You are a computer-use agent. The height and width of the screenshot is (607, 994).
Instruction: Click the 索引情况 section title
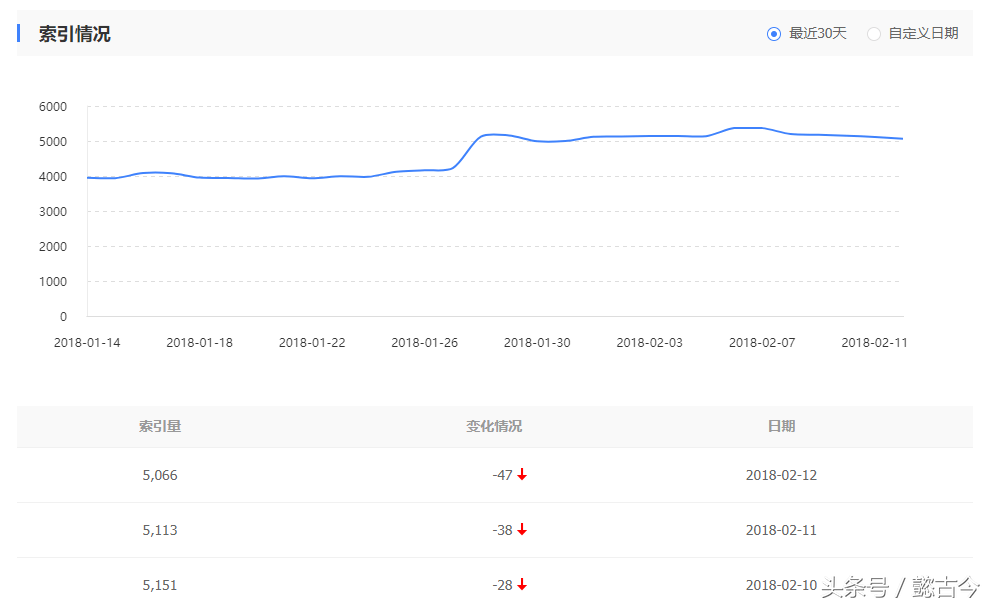click(x=74, y=34)
